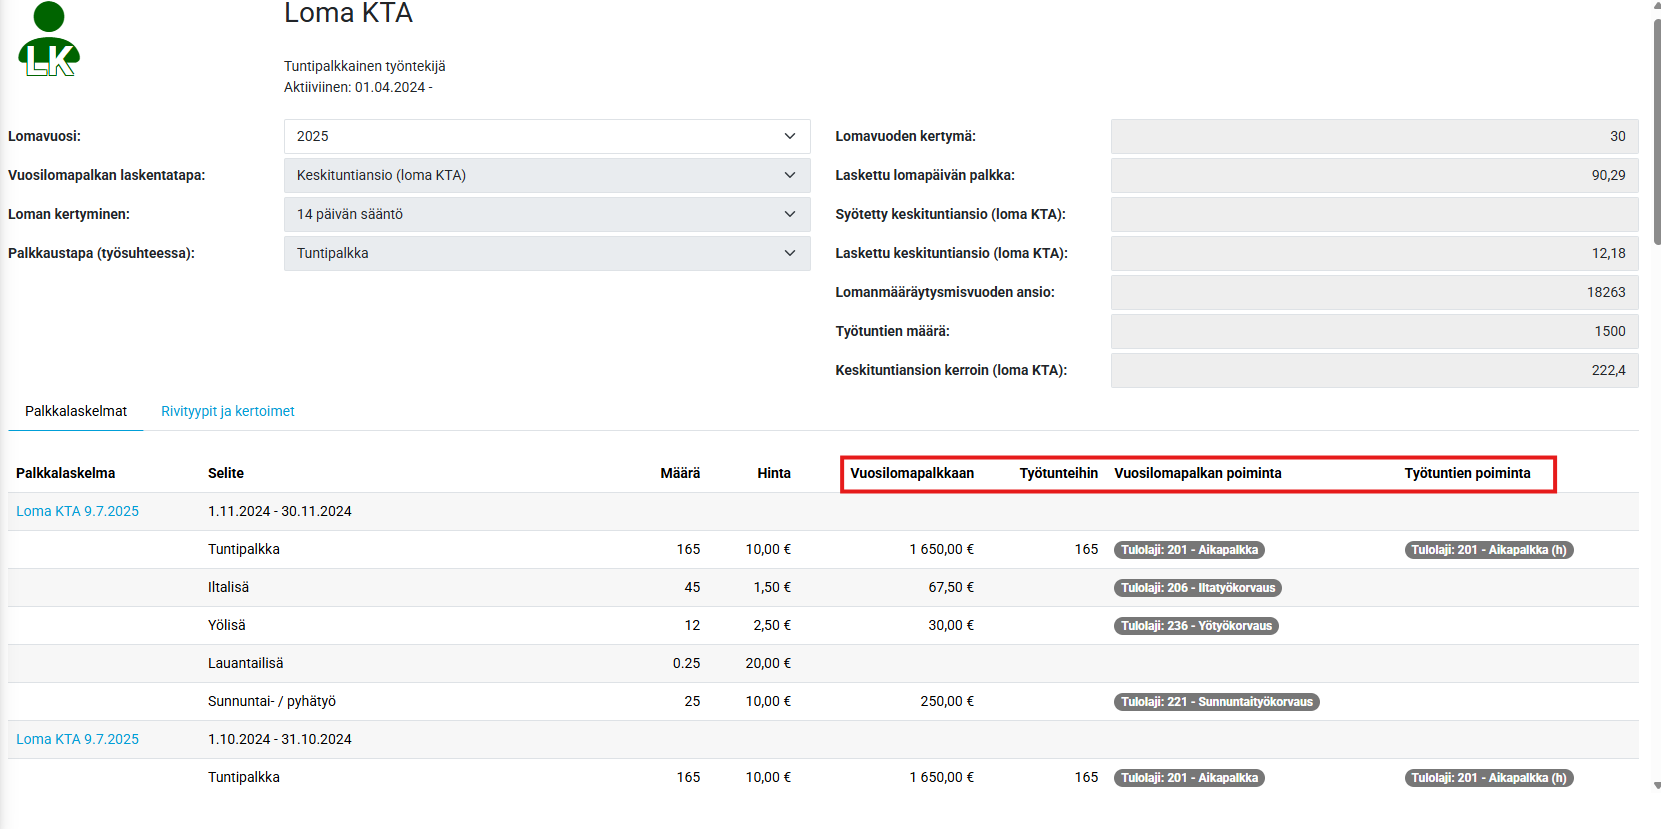
Task: Click the Lomavuoden kertymä field
Action: [1373, 136]
